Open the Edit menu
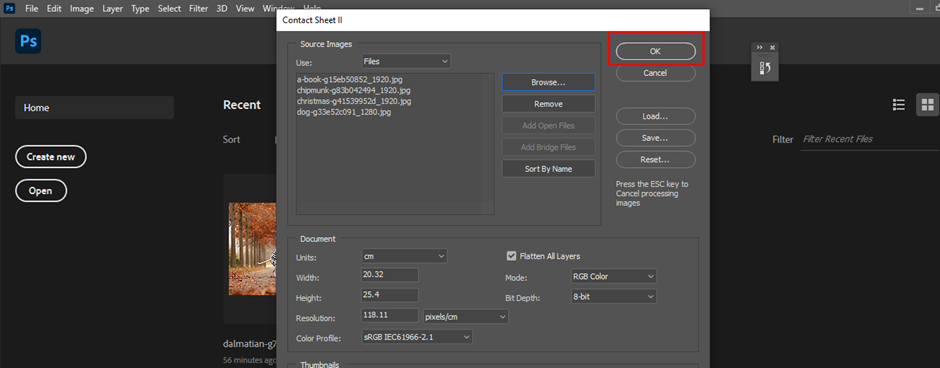 (x=54, y=8)
